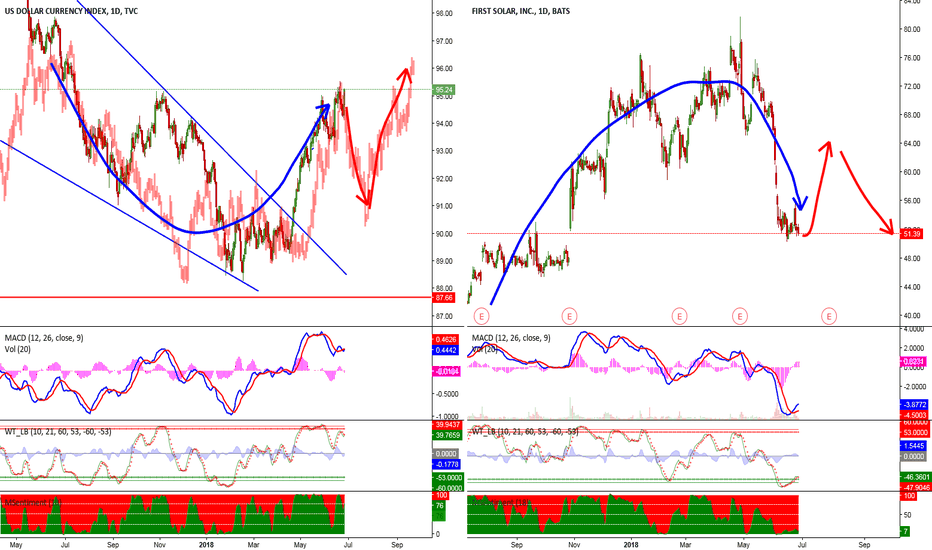The width and height of the screenshot is (932, 550).
Task: Click the 2018 label on dollar chart time axis
Action: pyautogui.click(x=206, y=545)
